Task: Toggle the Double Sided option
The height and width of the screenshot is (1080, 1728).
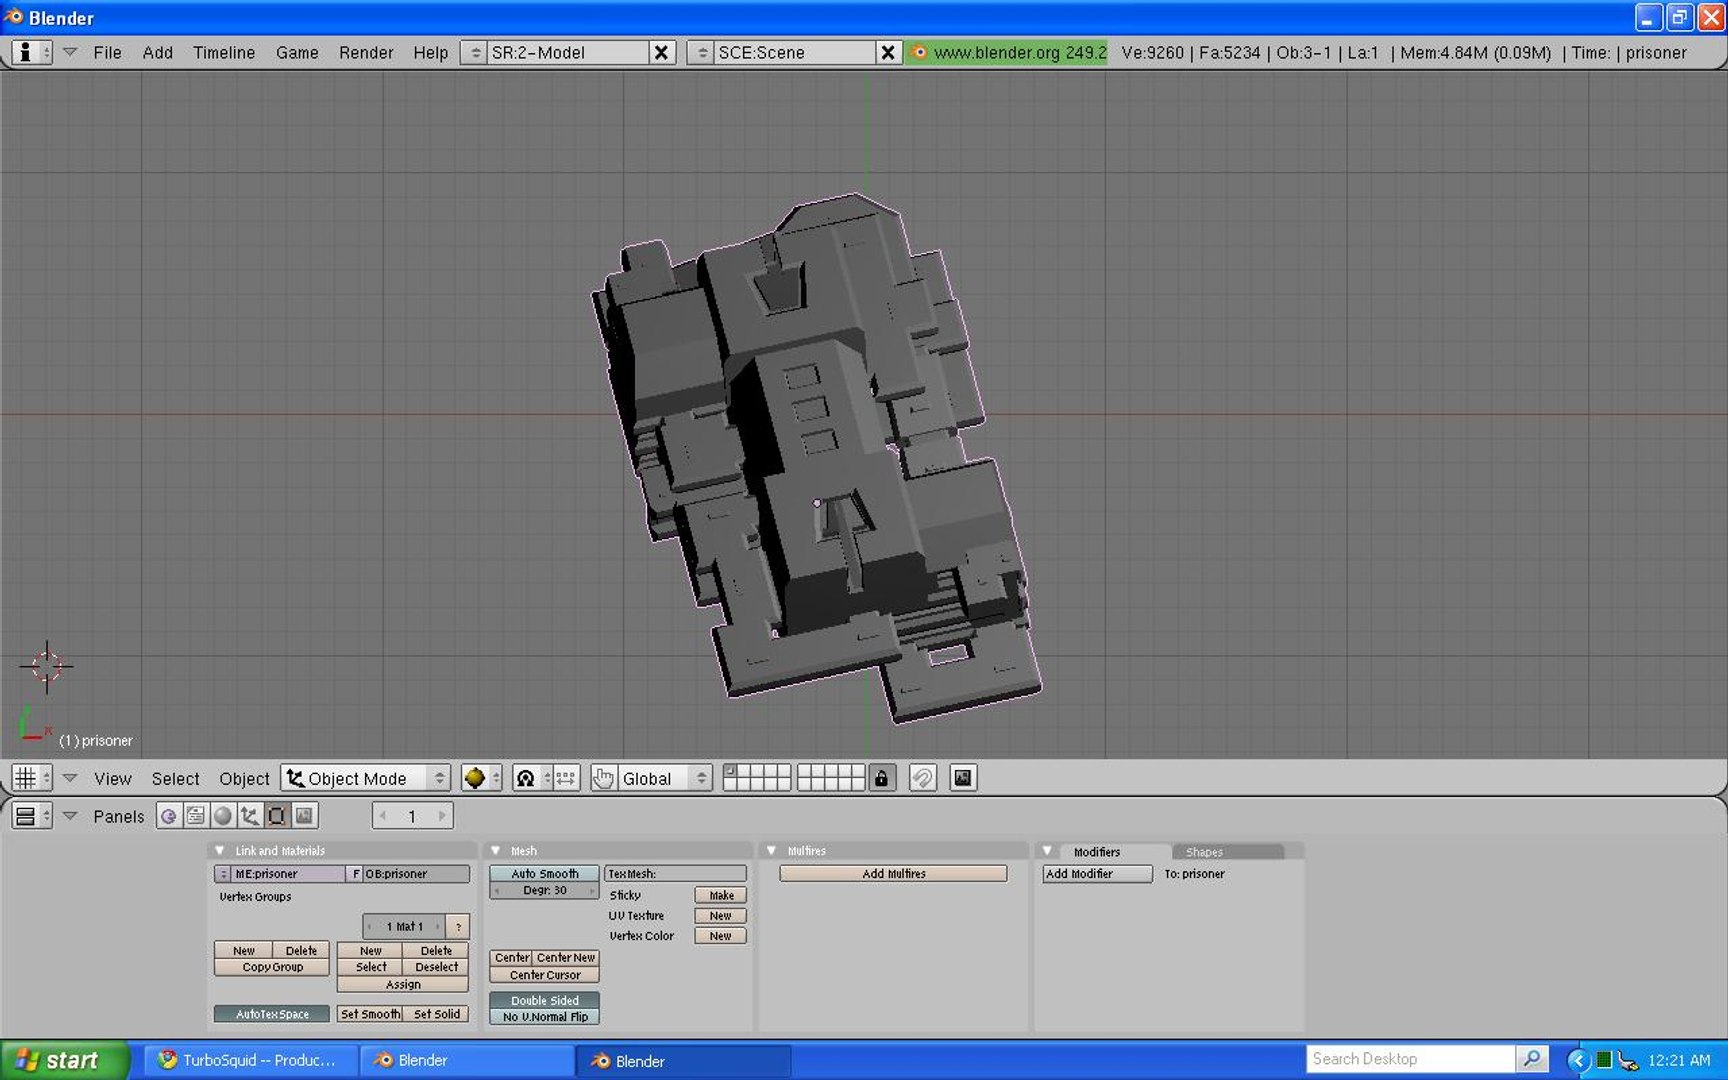Action: coord(545,1000)
